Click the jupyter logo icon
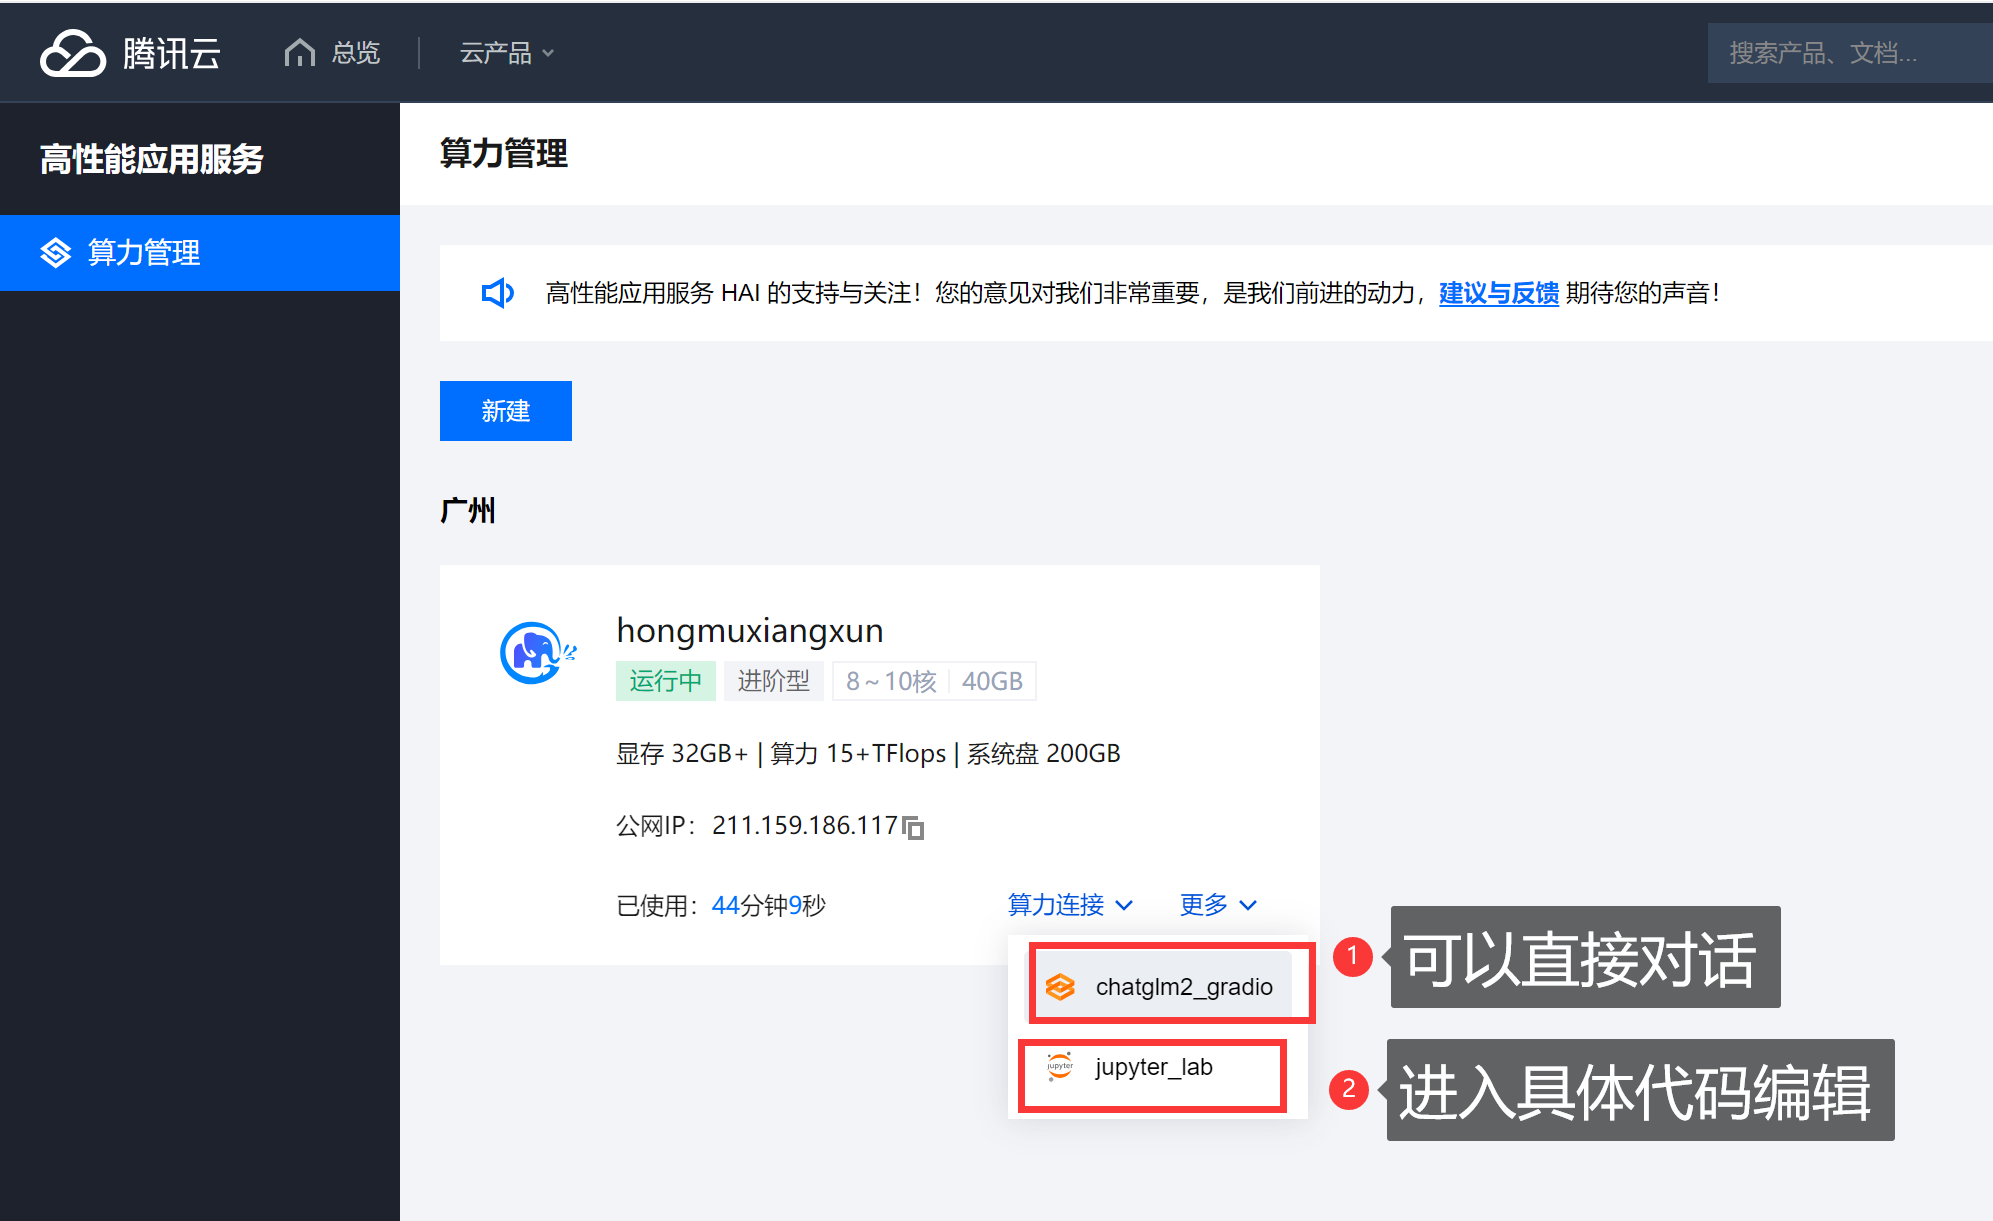 [x=1060, y=1067]
